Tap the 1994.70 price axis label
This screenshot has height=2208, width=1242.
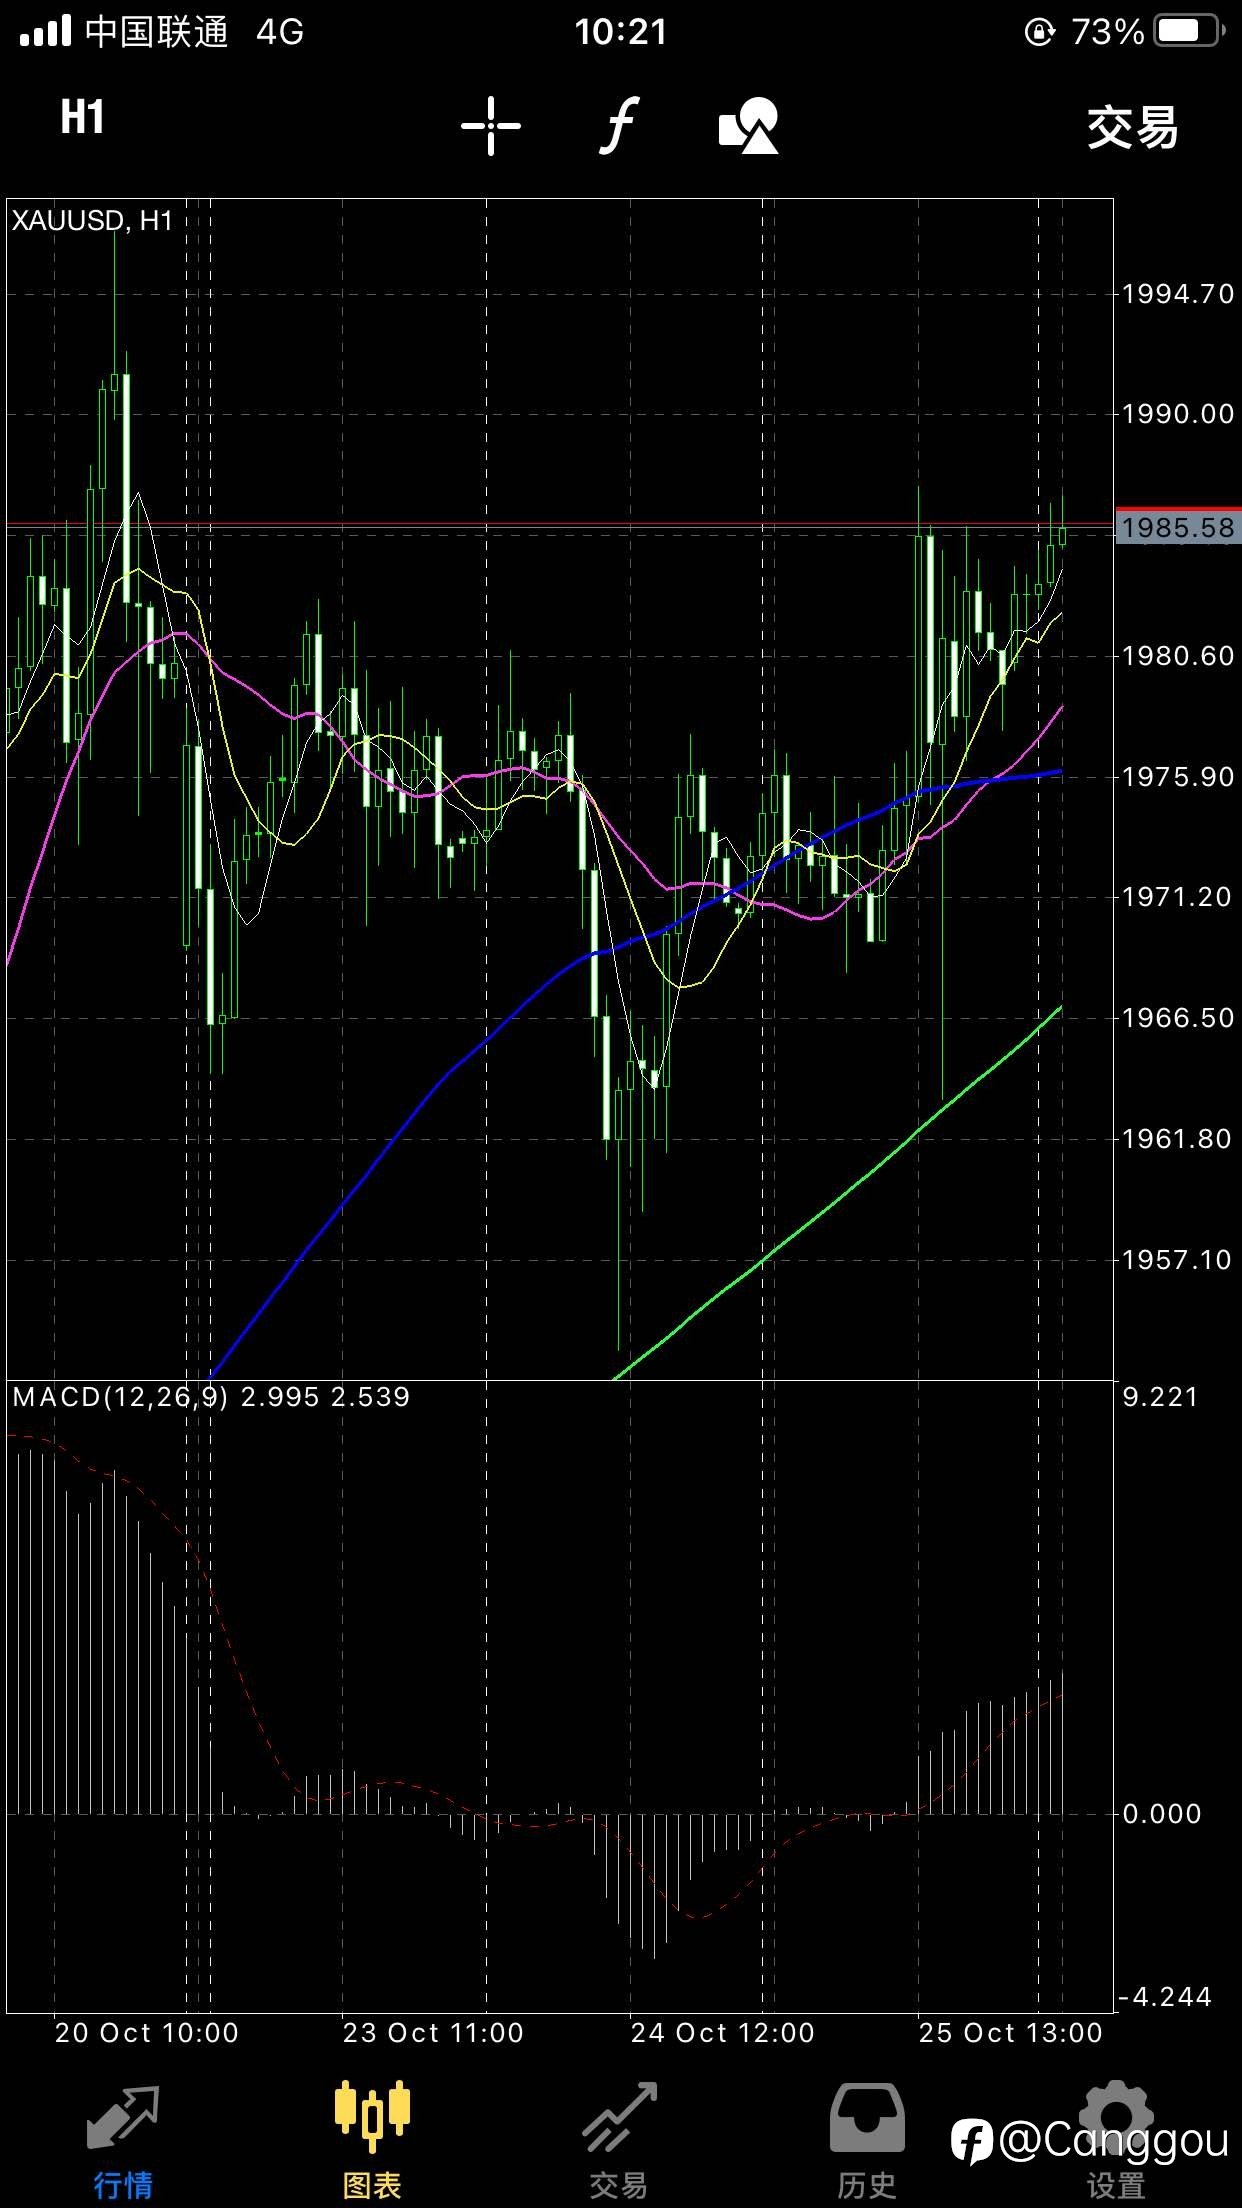(1178, 294)
